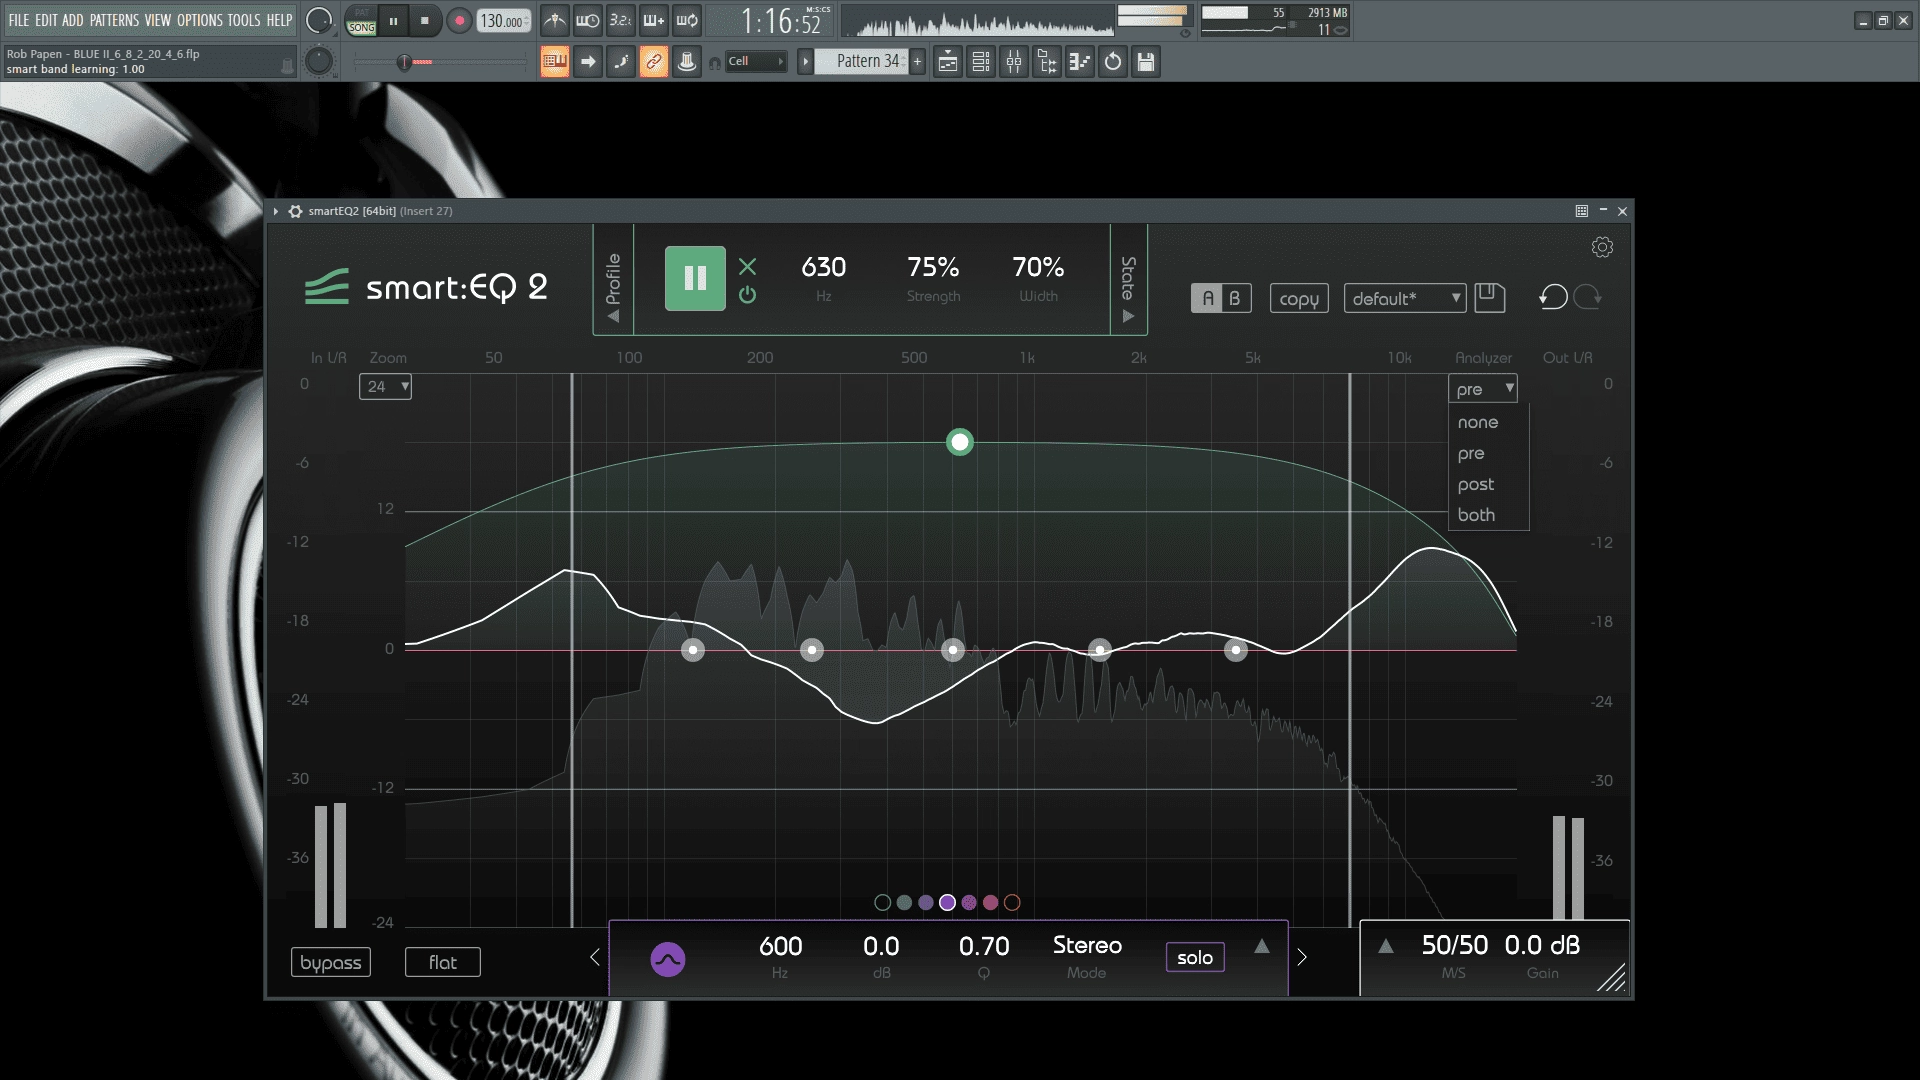Click the auto-scroll arrow icon

pyautogui.click(x=588, y=62)
